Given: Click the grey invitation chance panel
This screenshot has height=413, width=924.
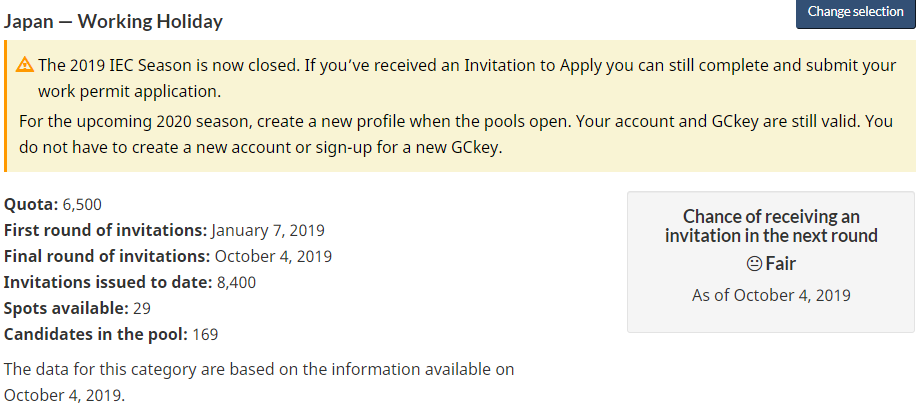Looking at the screenshot, I should tap(771, 262).
